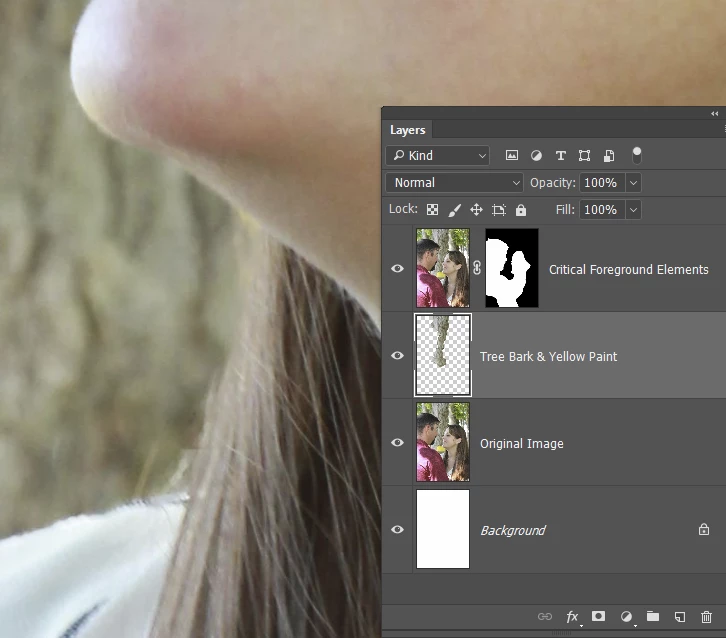The width and height of the screenshot is (726, 638).
Task: Filter layers by smart objects icon
Action: [609, 156]
